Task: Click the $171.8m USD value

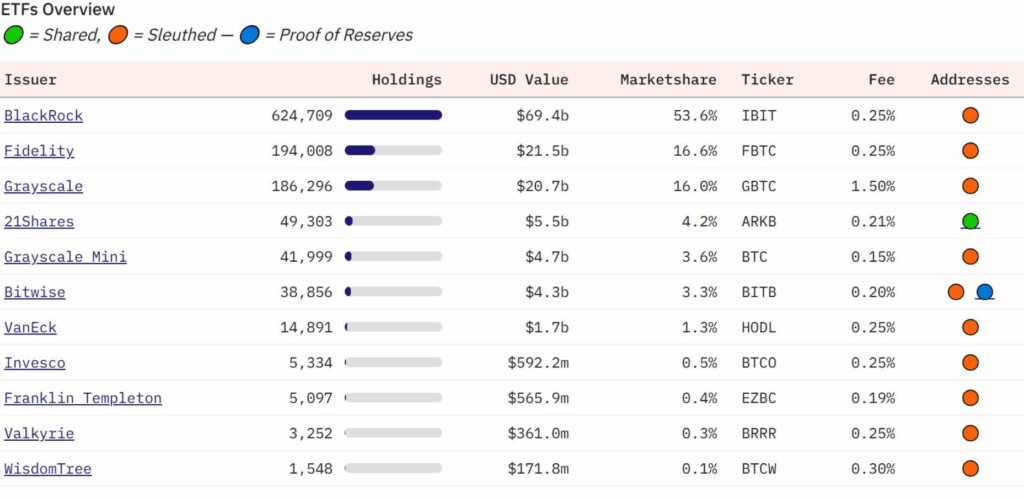Action: [x=538, y=468]
